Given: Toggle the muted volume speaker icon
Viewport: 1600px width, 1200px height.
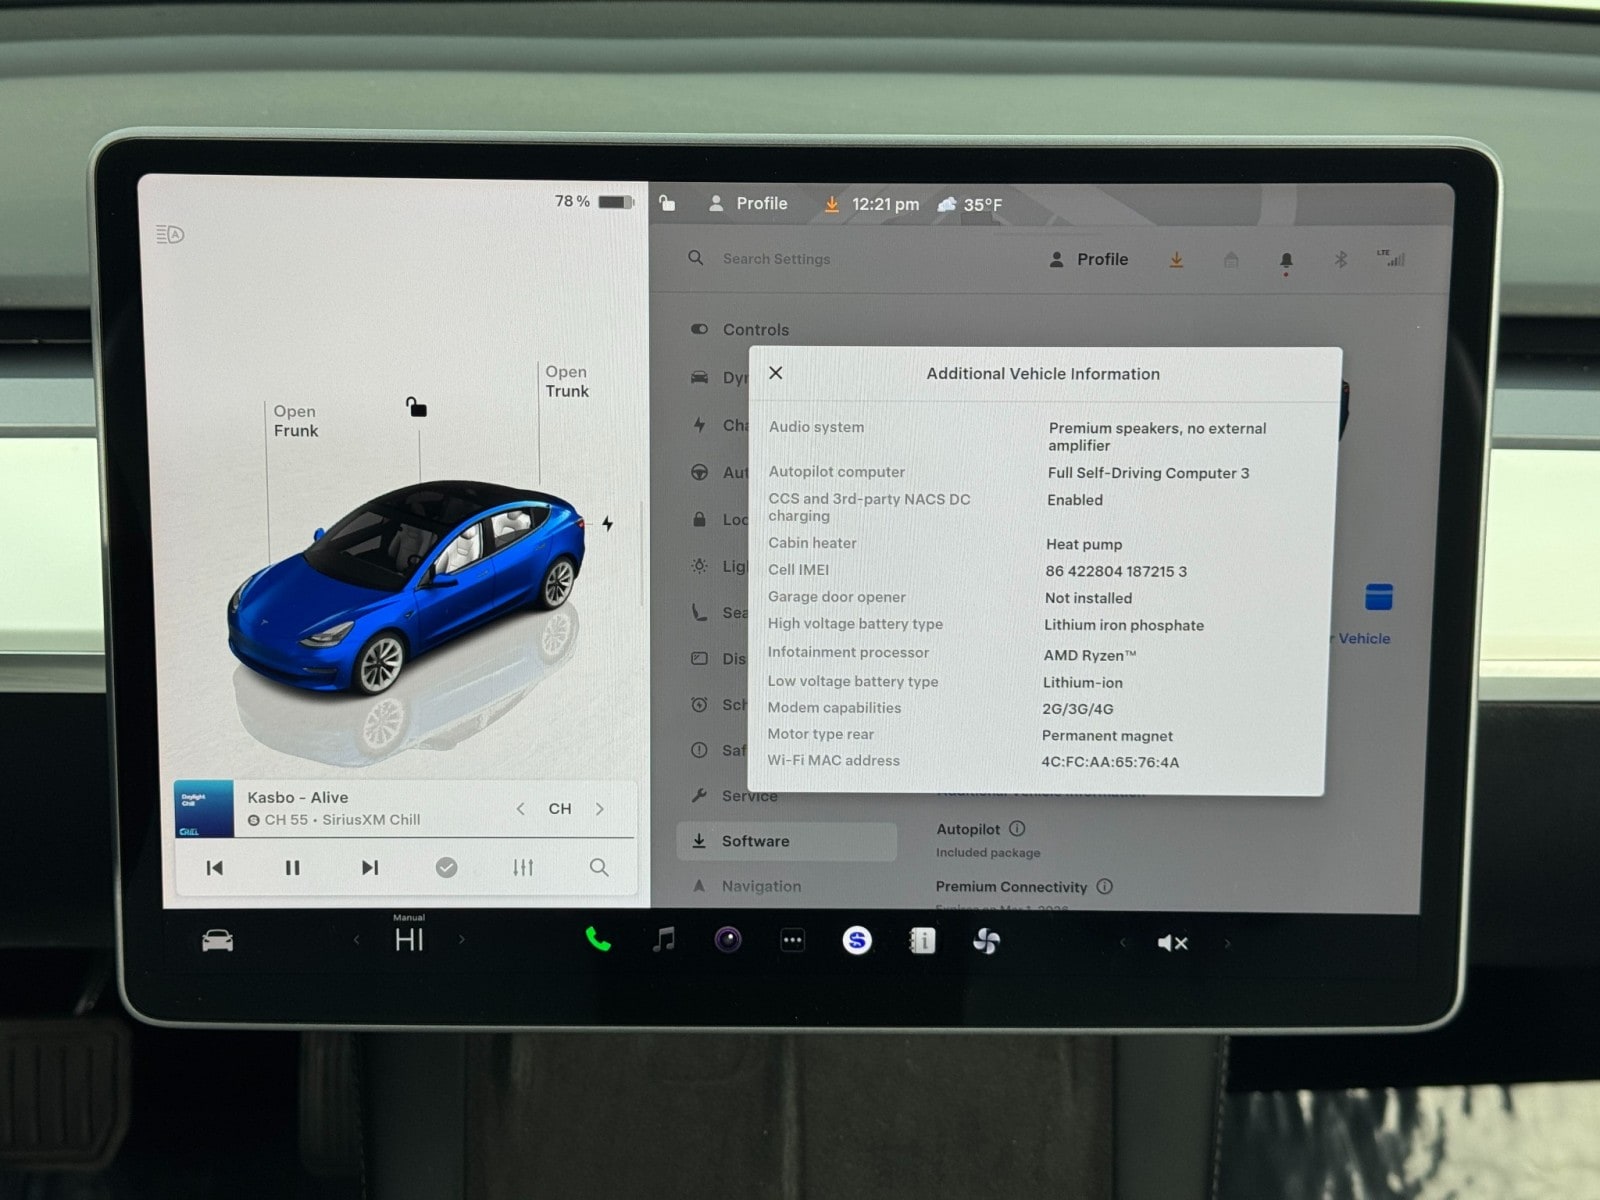Looking at the screenshot, I should point(1172,943).
